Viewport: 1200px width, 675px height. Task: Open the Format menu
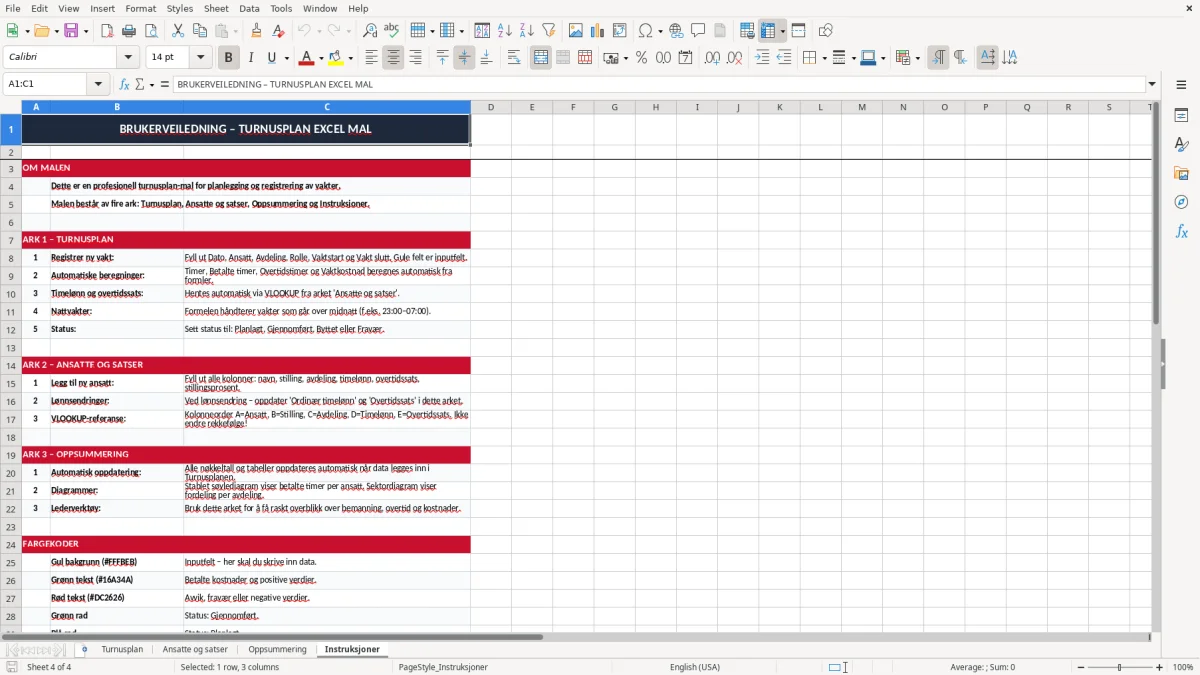[x=140, y=8]
